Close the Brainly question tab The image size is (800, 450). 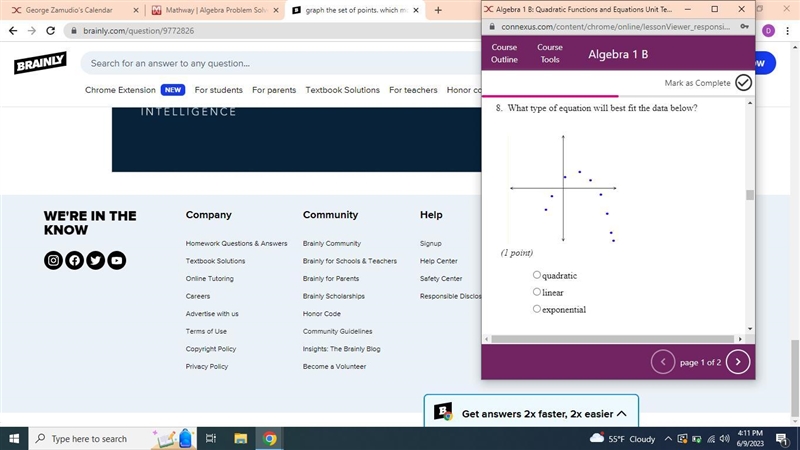click(416, 10)
